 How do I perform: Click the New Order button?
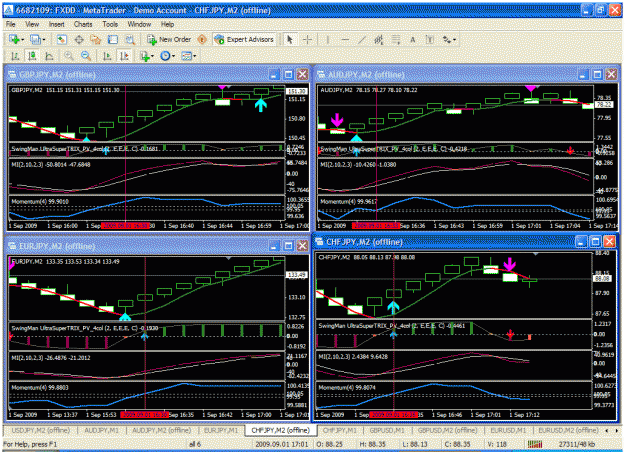169,39
